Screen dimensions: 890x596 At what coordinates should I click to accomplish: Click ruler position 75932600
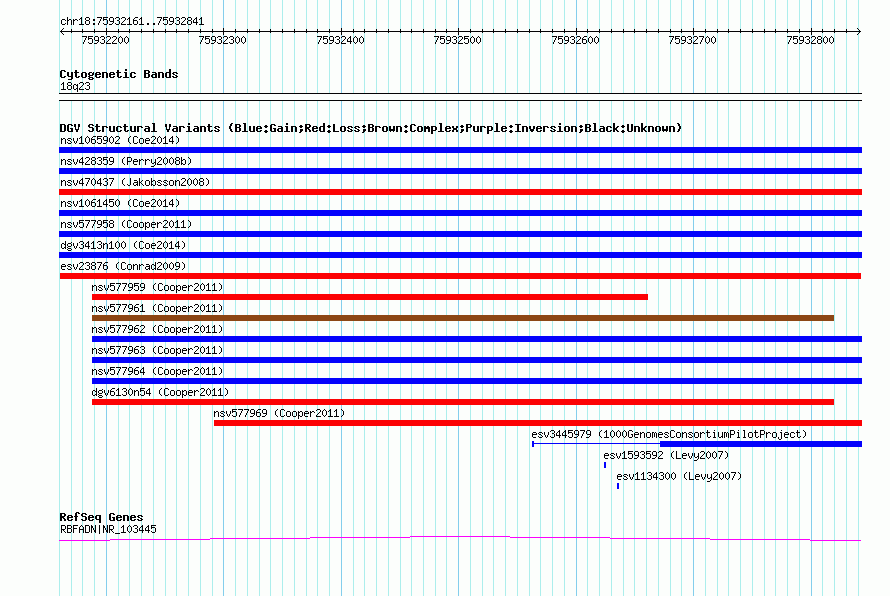(x=576, y=40)
